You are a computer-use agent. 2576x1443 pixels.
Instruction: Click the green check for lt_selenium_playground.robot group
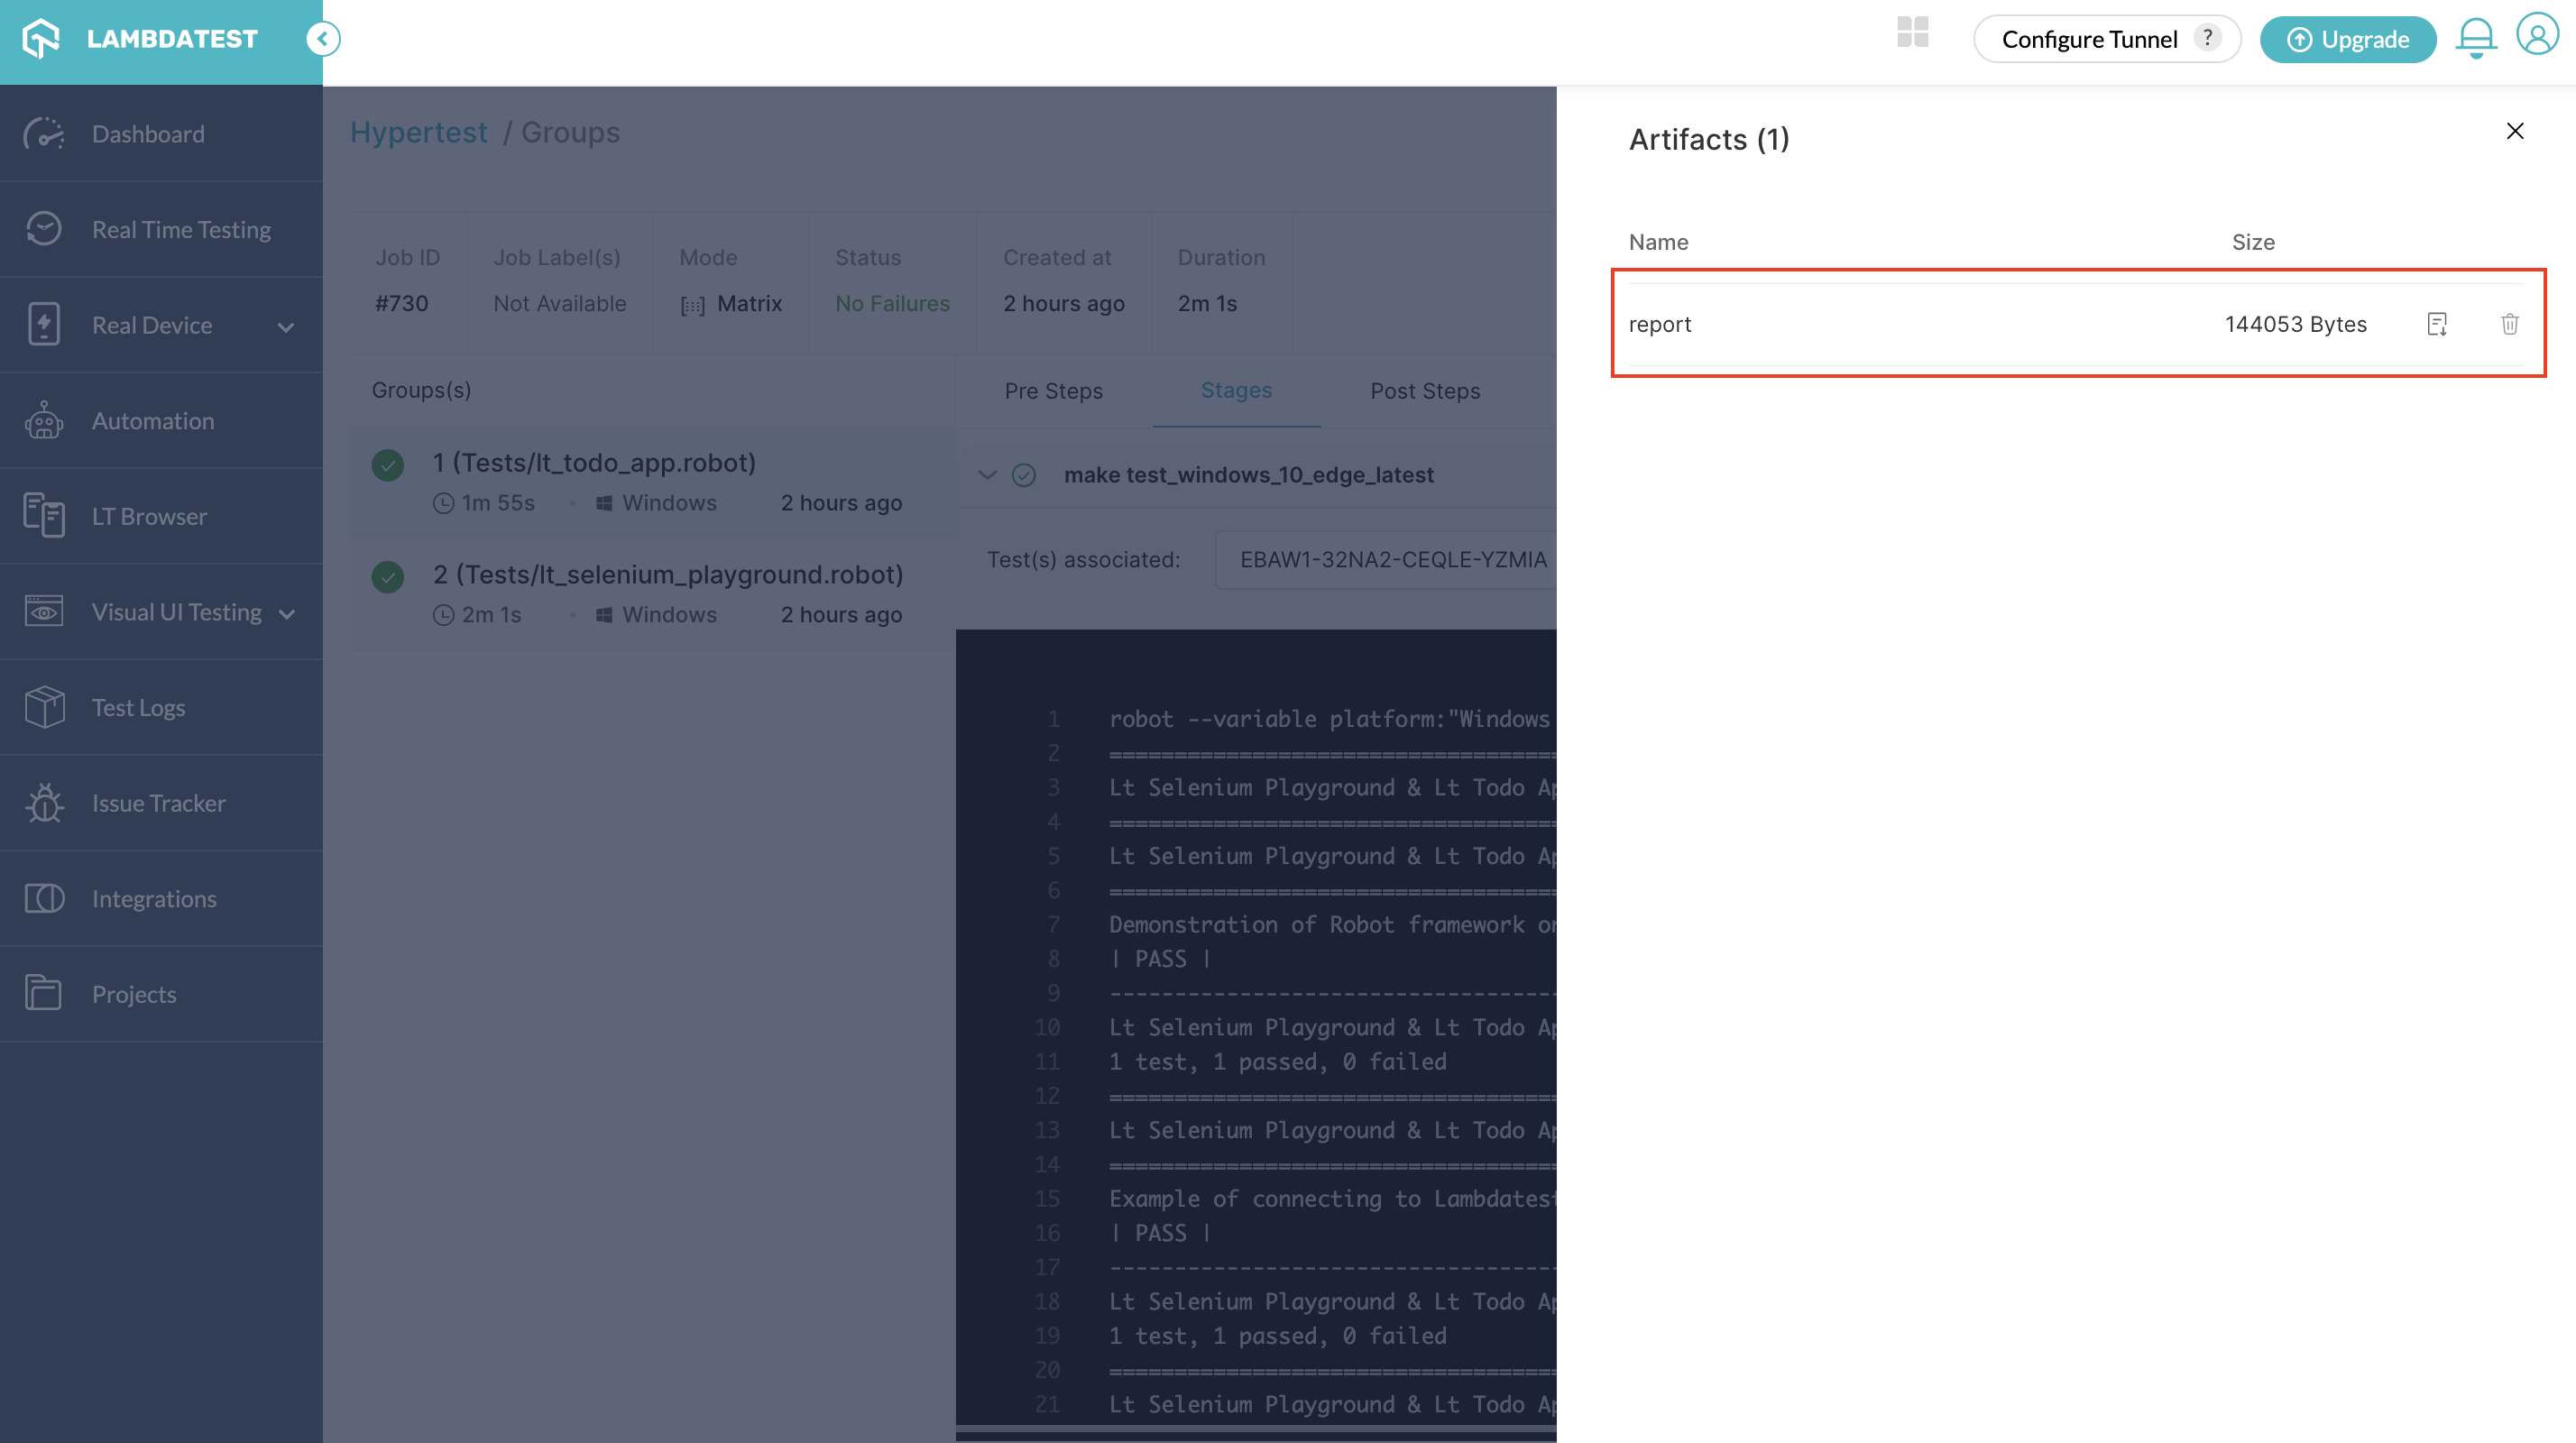(388, 577)
